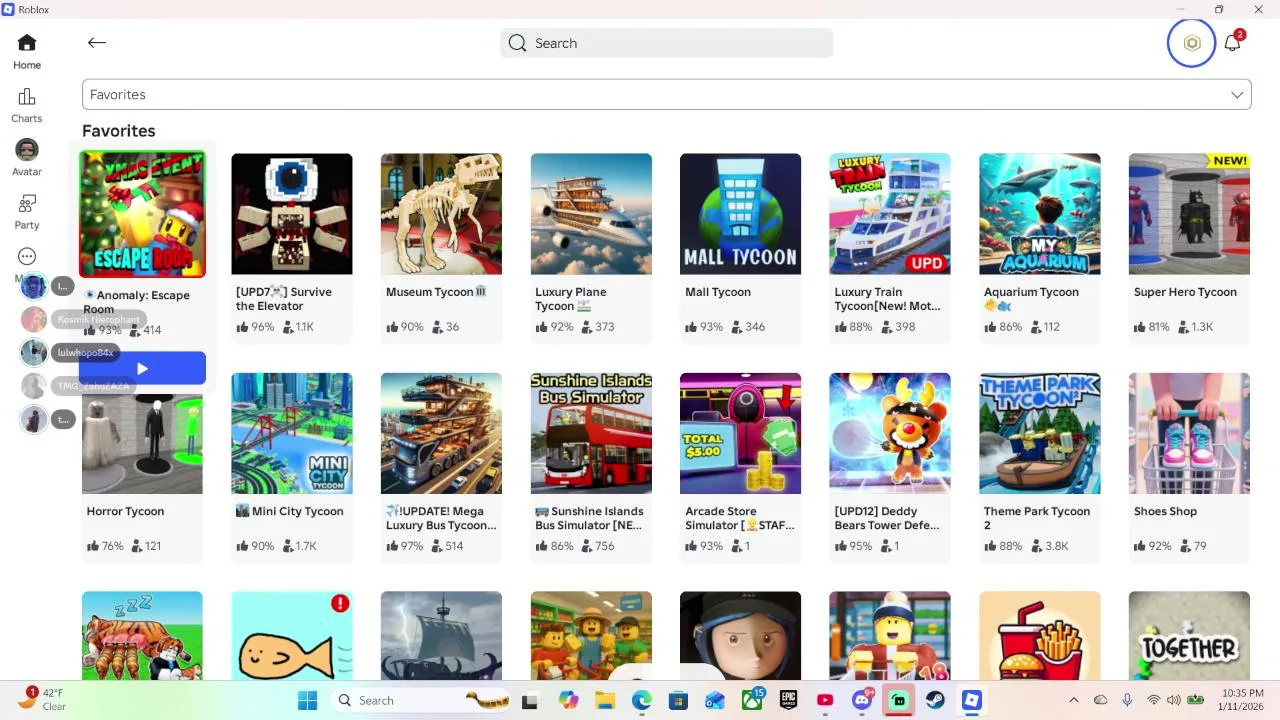
Task: Click the 'Aquarium Tycoon' title text
Action: point(1031,292)
